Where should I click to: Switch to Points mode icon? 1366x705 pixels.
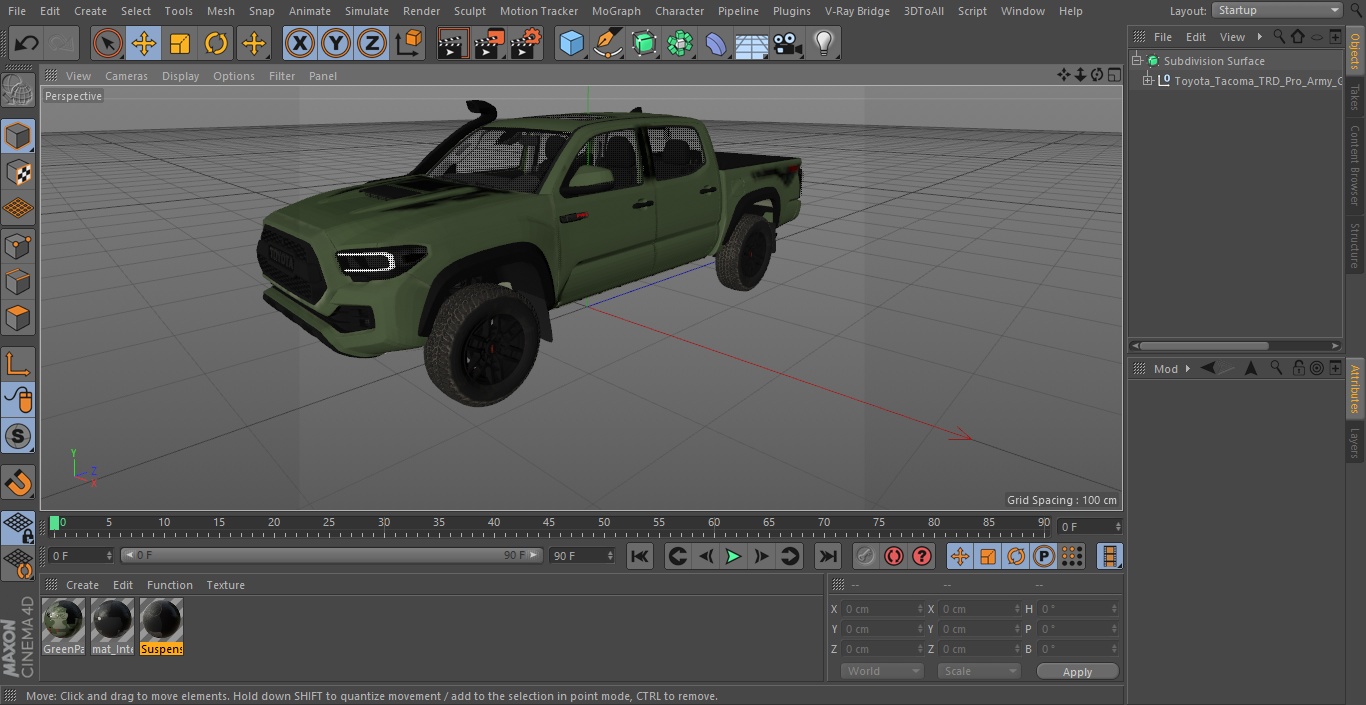point(18,245)
